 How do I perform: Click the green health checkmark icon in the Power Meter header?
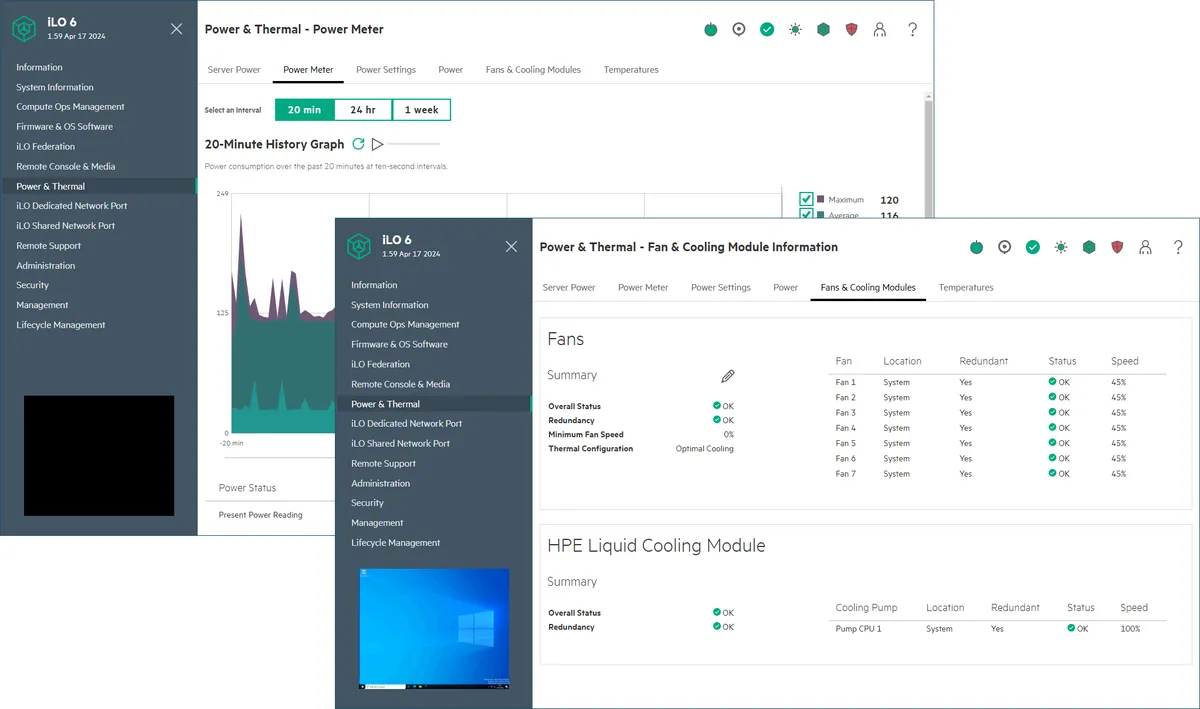pos(767,30)
